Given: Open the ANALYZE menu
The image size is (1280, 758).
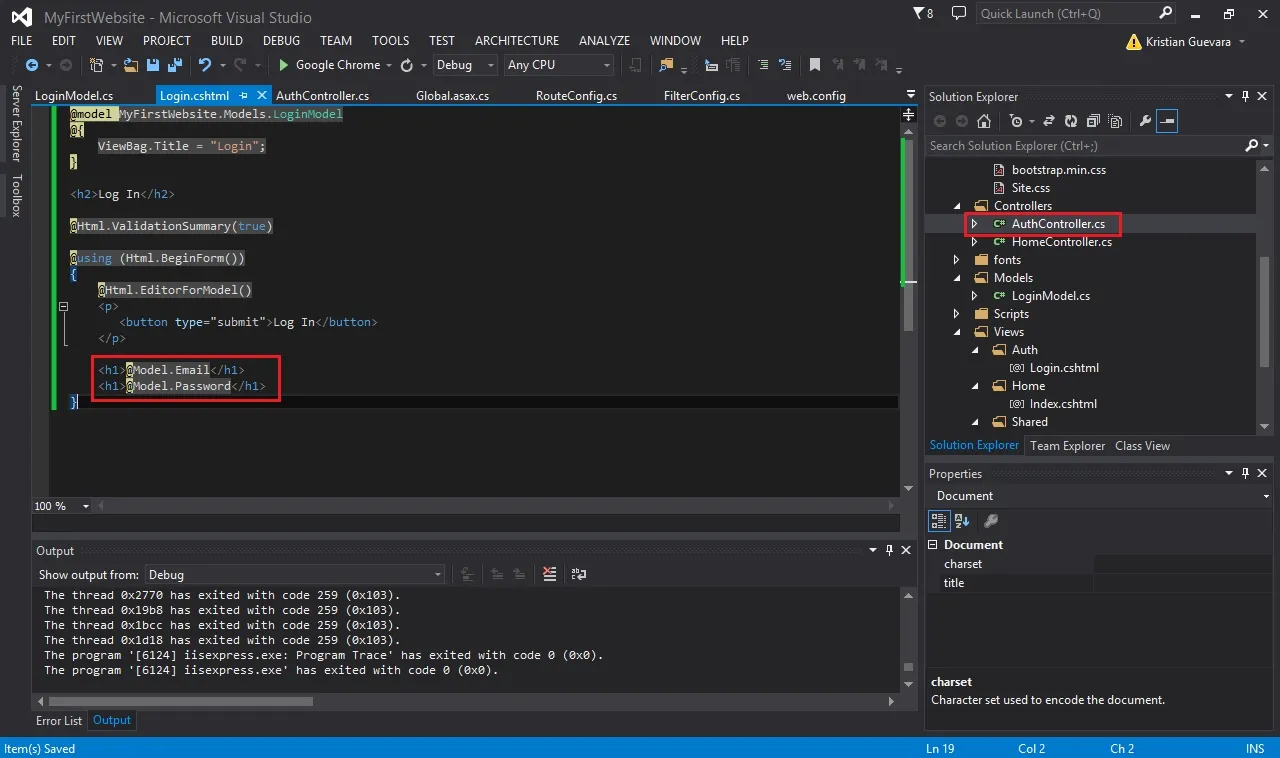Looking at the screenshot, I should [604, 41].
